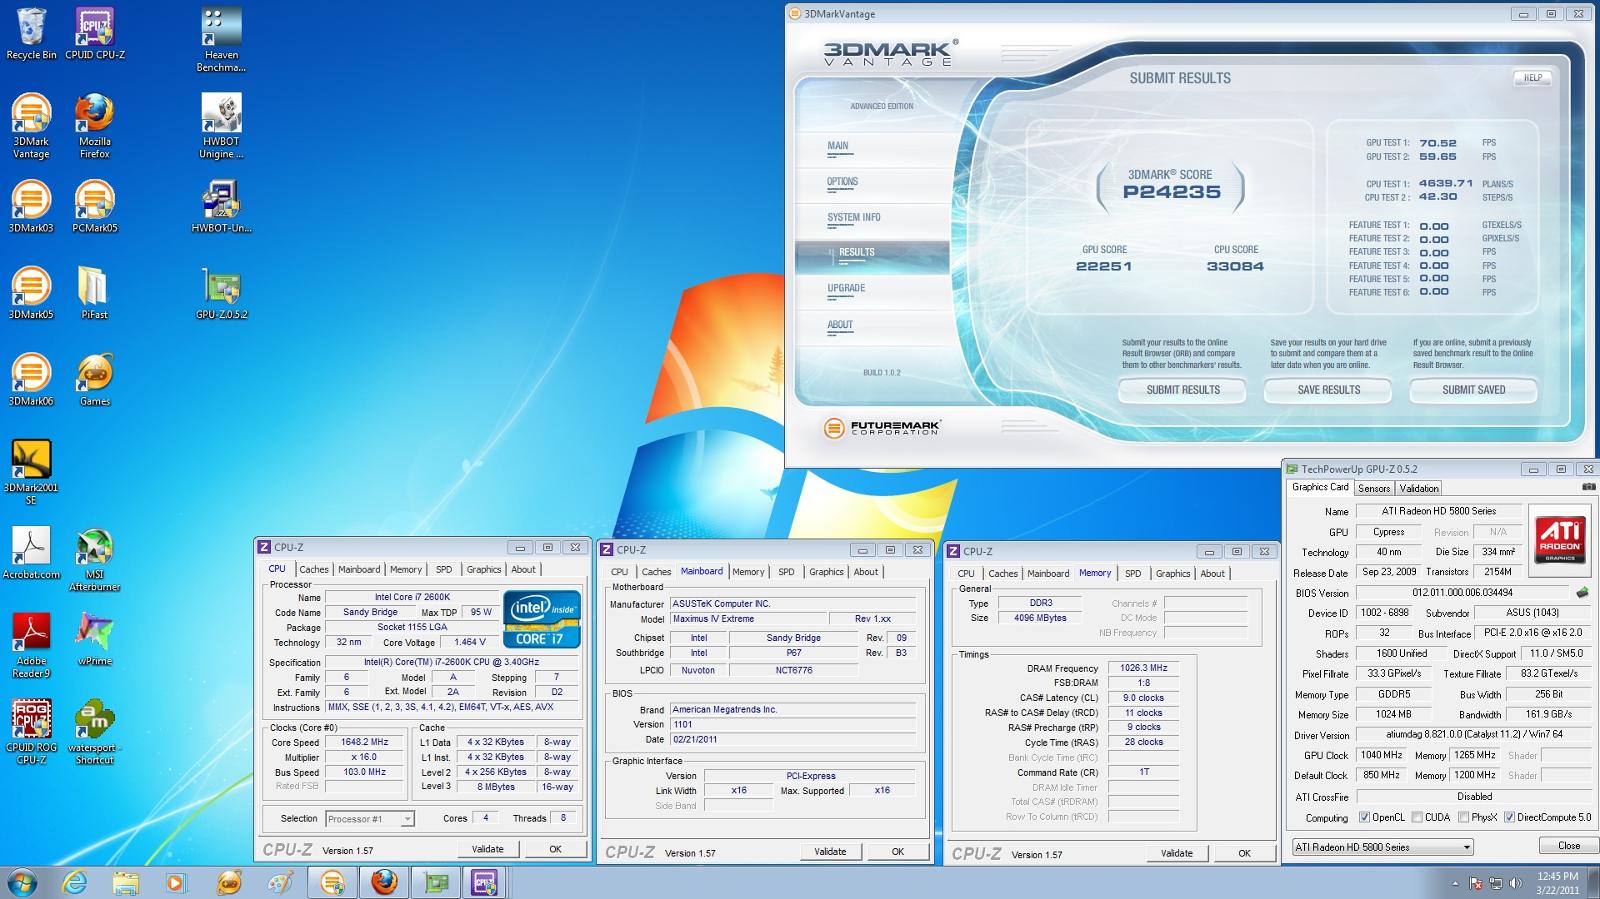Open the Recycle Bin desktop icon

click(x=31, y=34)
